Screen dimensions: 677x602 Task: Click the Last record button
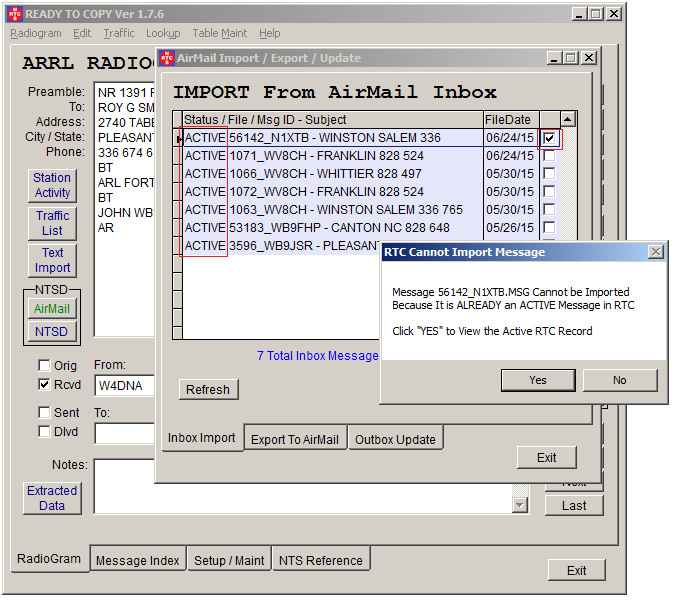click(x=574, y=505)
